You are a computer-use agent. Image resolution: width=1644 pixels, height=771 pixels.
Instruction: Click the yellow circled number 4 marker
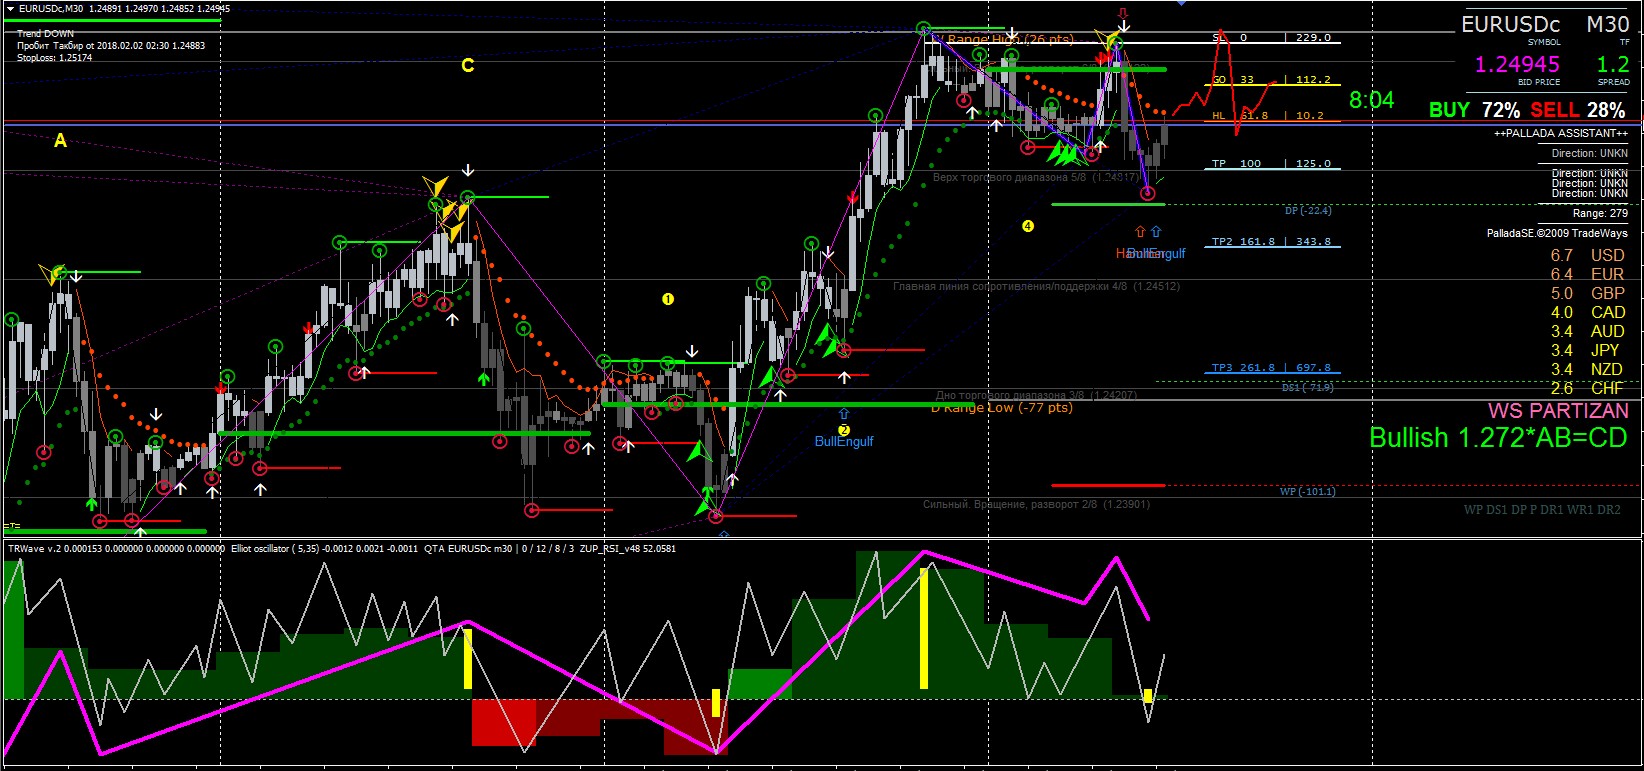tap(1028, 226)
